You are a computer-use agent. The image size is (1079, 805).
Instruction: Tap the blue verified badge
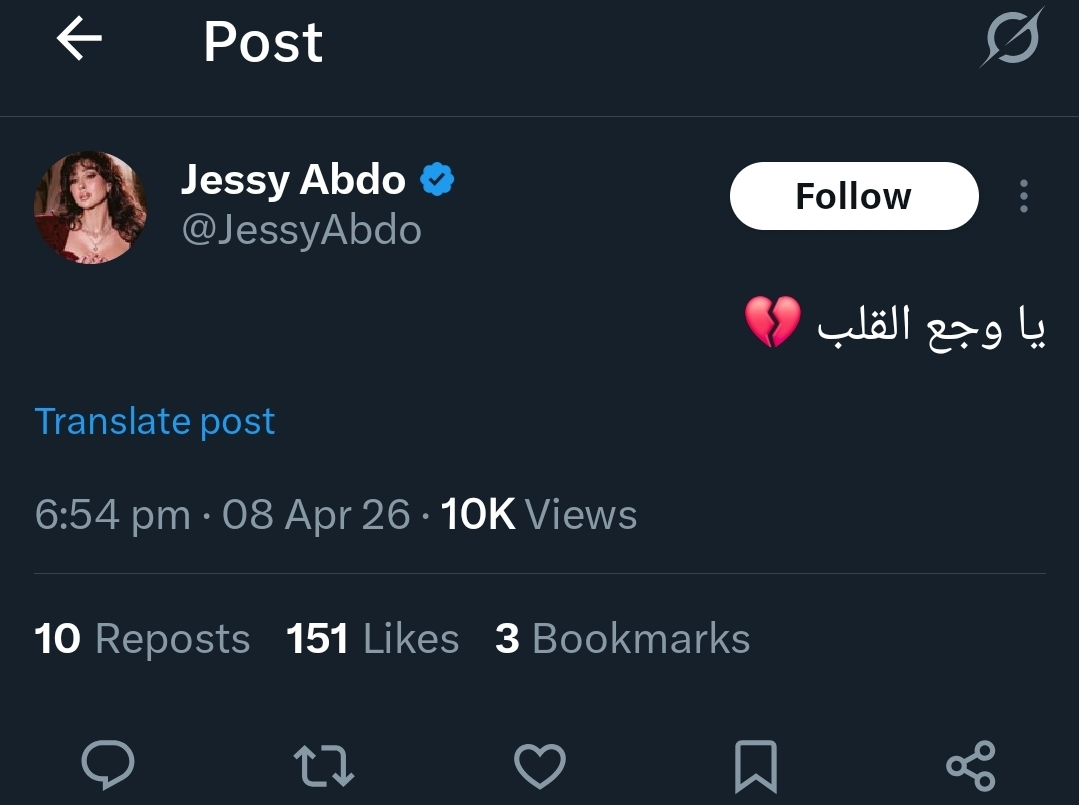437,180
